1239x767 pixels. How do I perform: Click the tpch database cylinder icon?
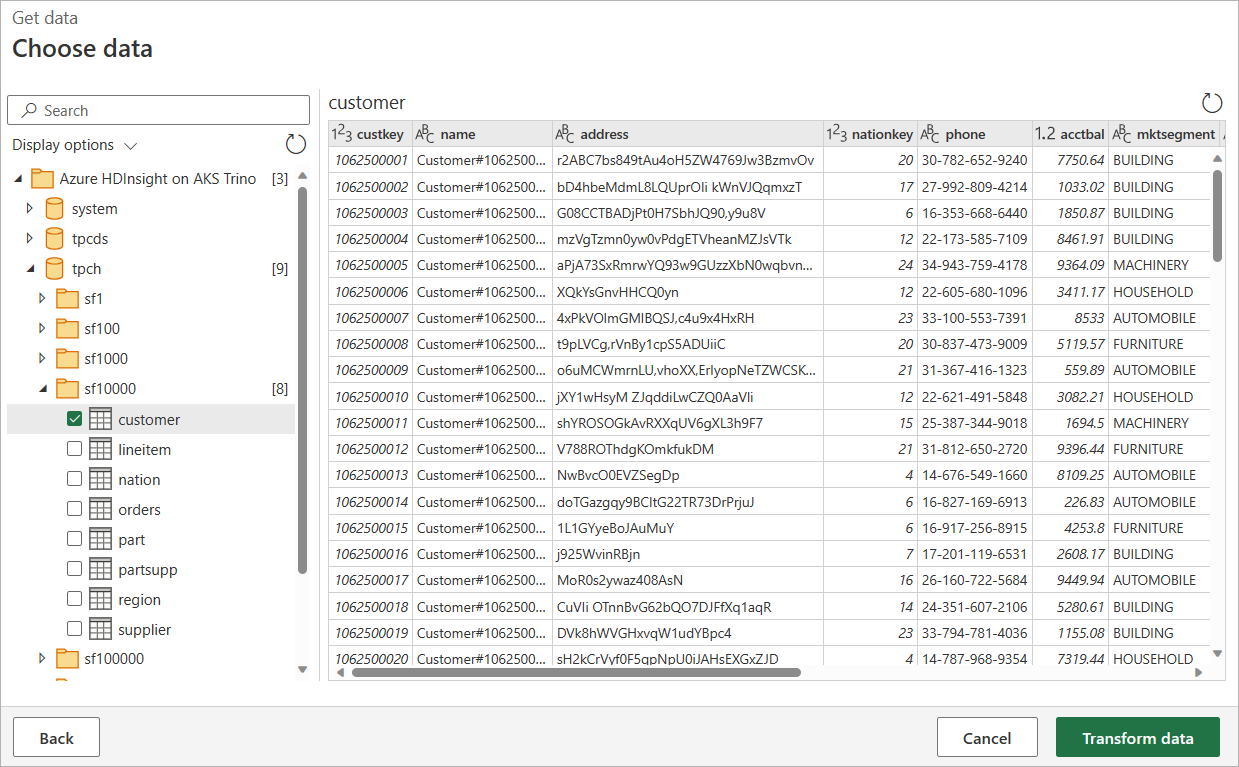click(54, 269)
